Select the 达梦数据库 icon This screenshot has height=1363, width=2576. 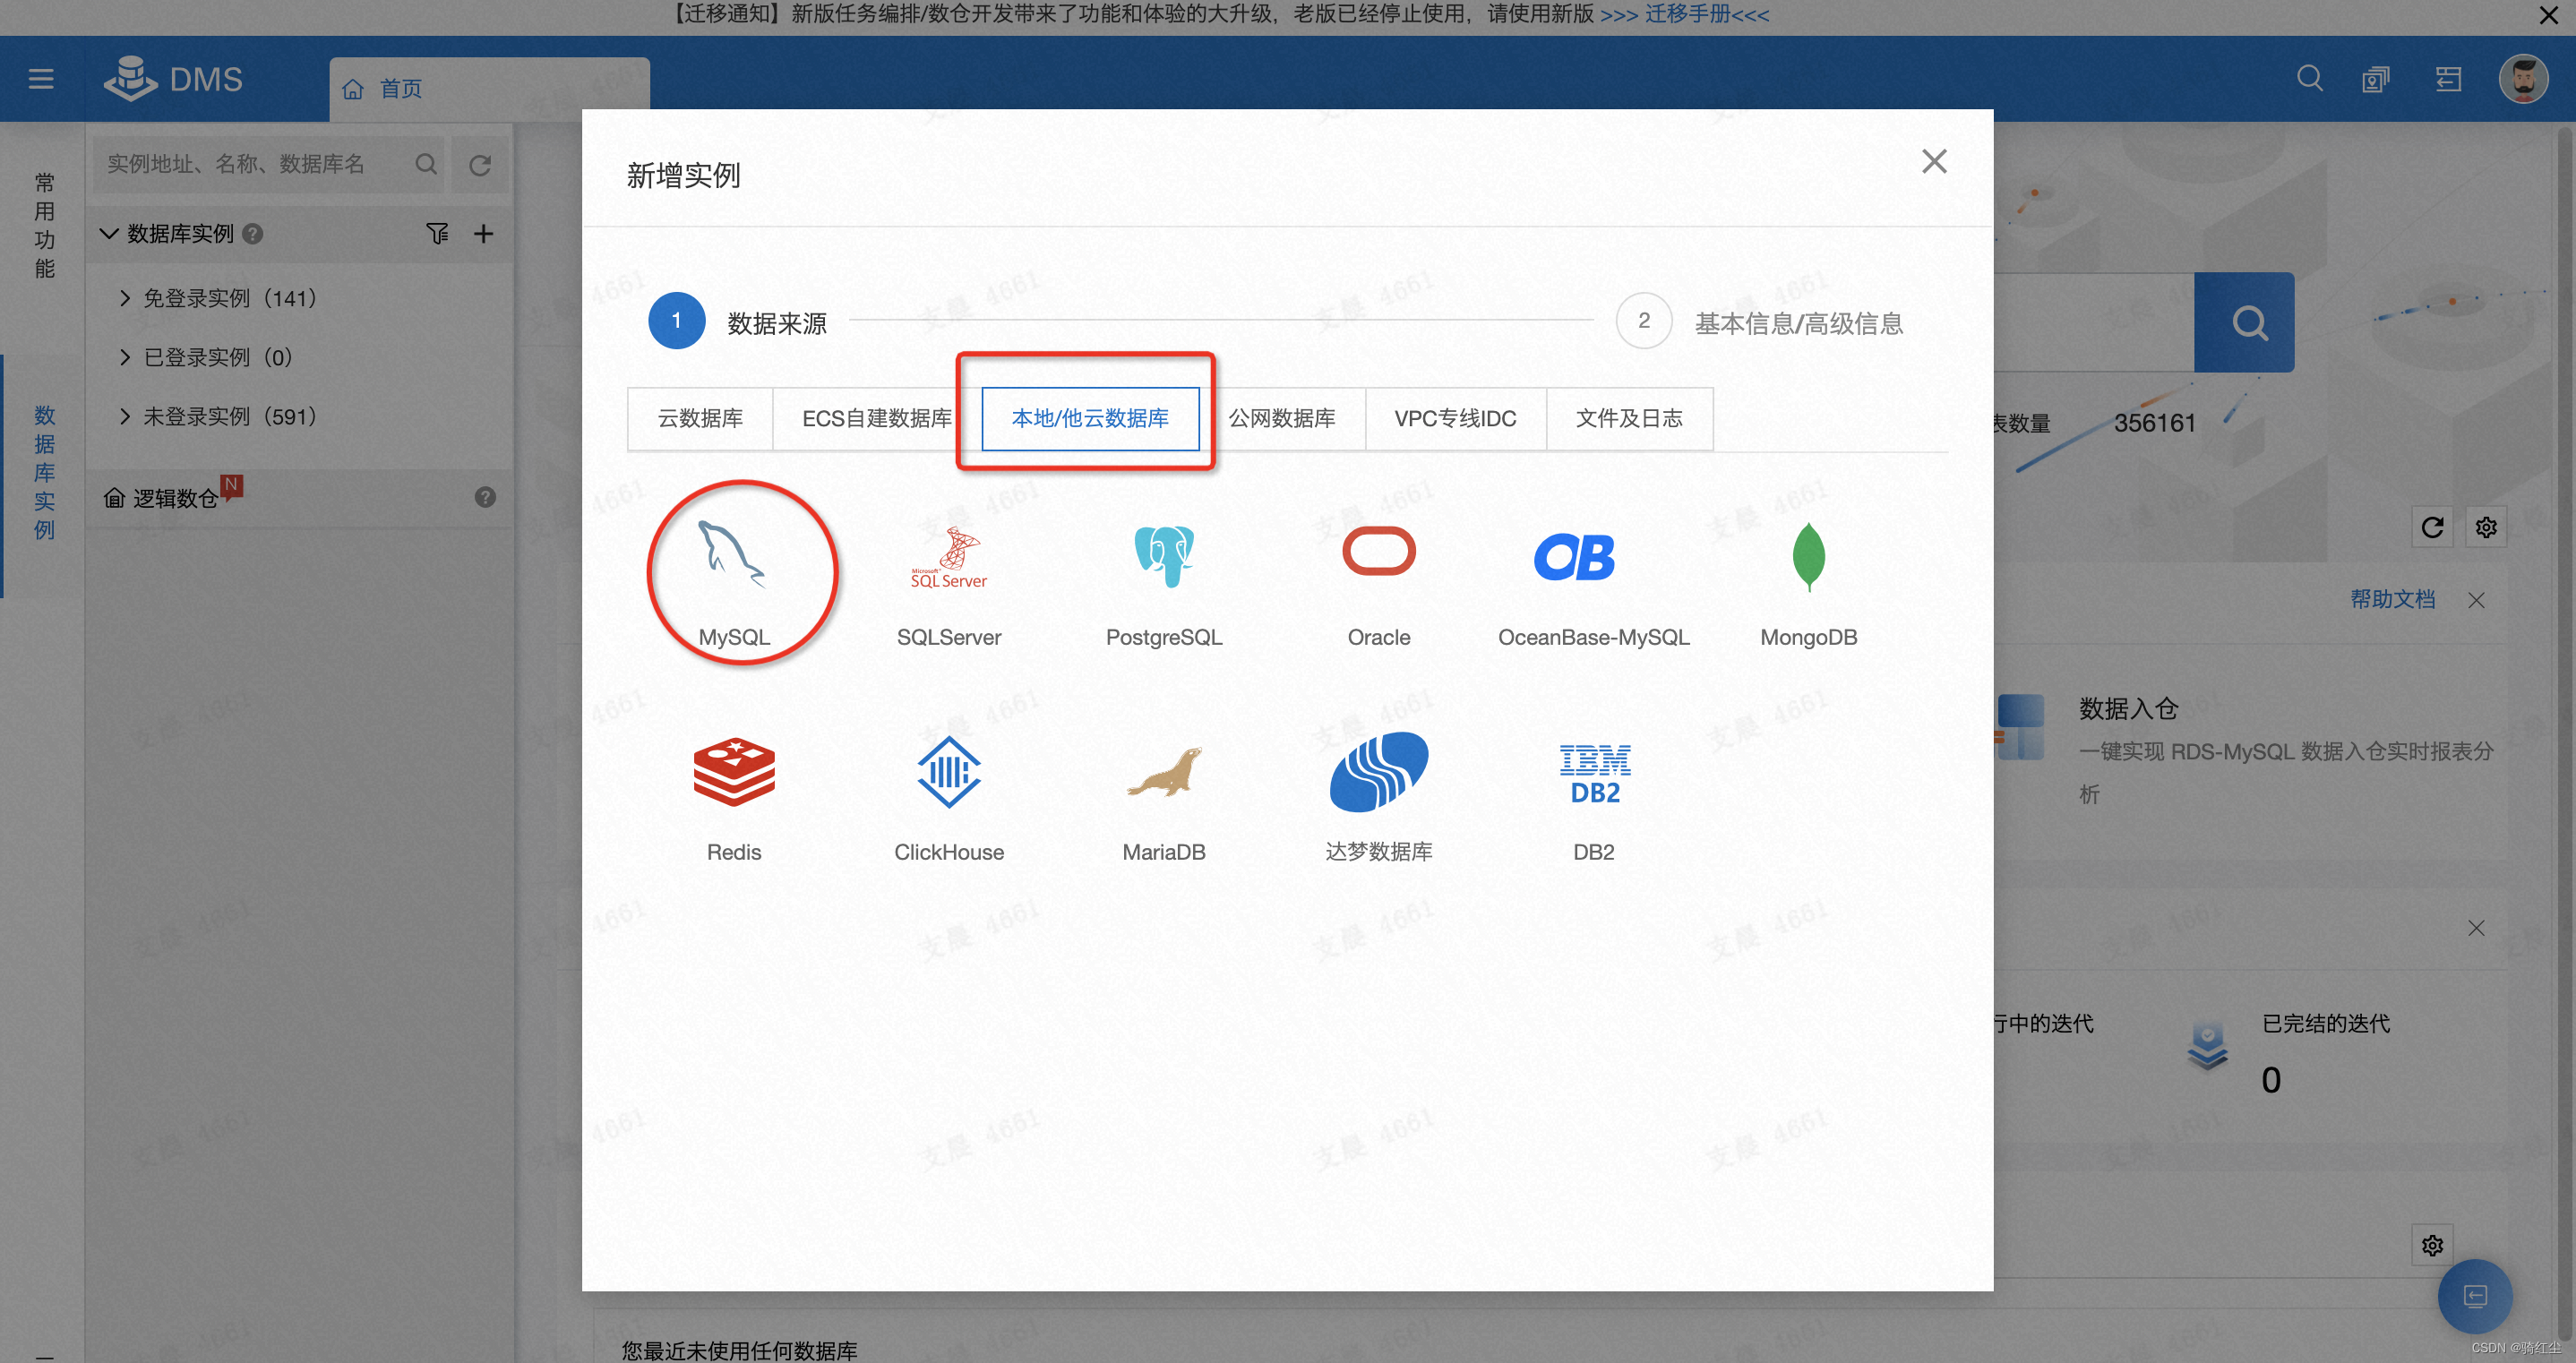pos(1378,771)
